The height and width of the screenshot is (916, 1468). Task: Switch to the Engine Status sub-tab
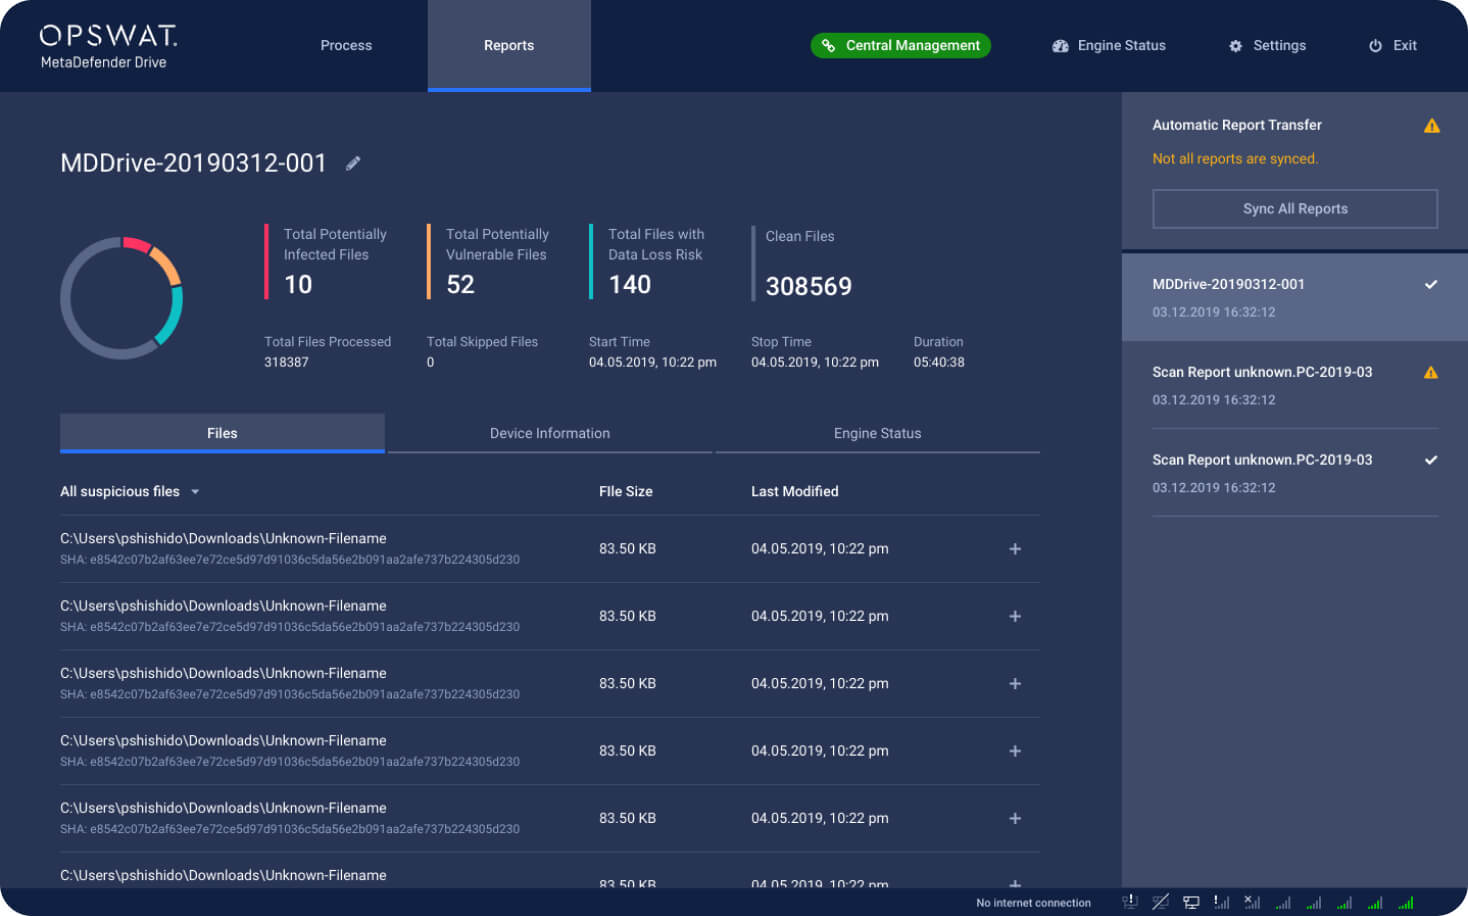coord(877,433)
